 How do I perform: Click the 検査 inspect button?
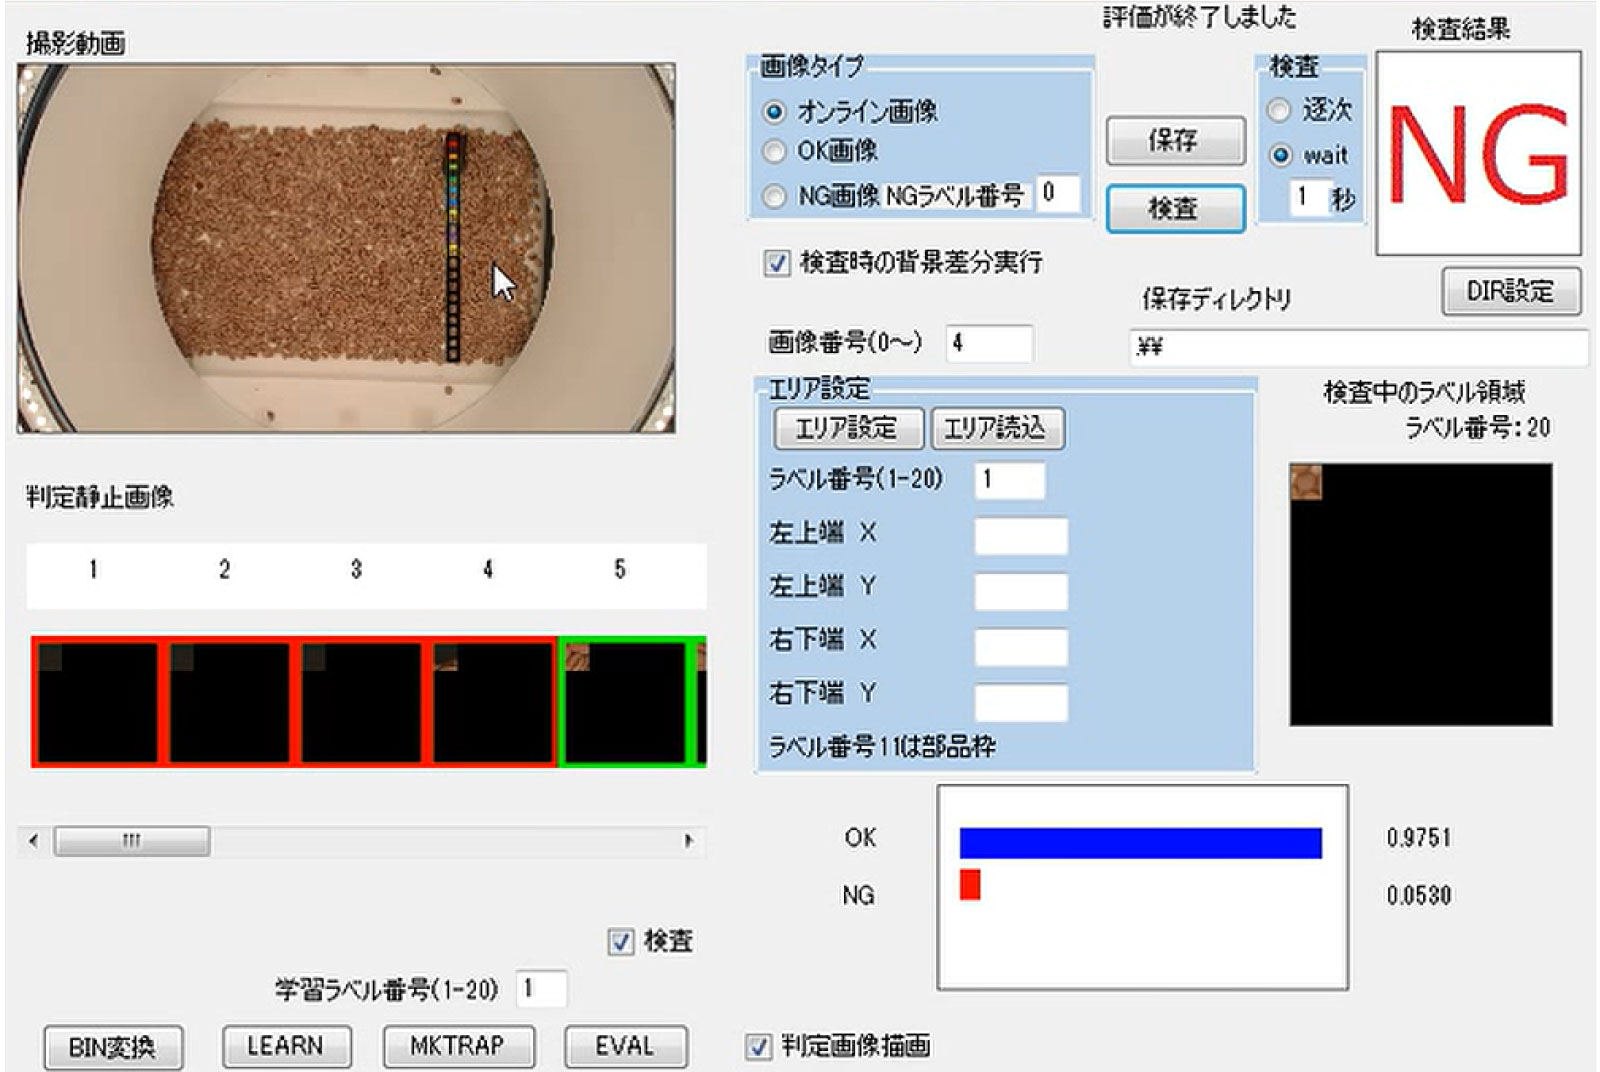point(1174,208)
